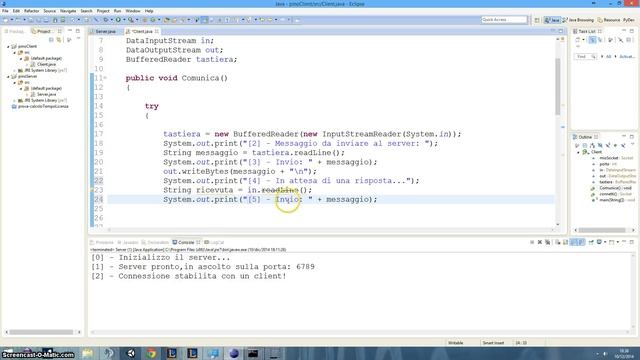This screenshot has width=640, height=360.
Task: Open the Run button dropdown arrow
Action: pos(124,20)
